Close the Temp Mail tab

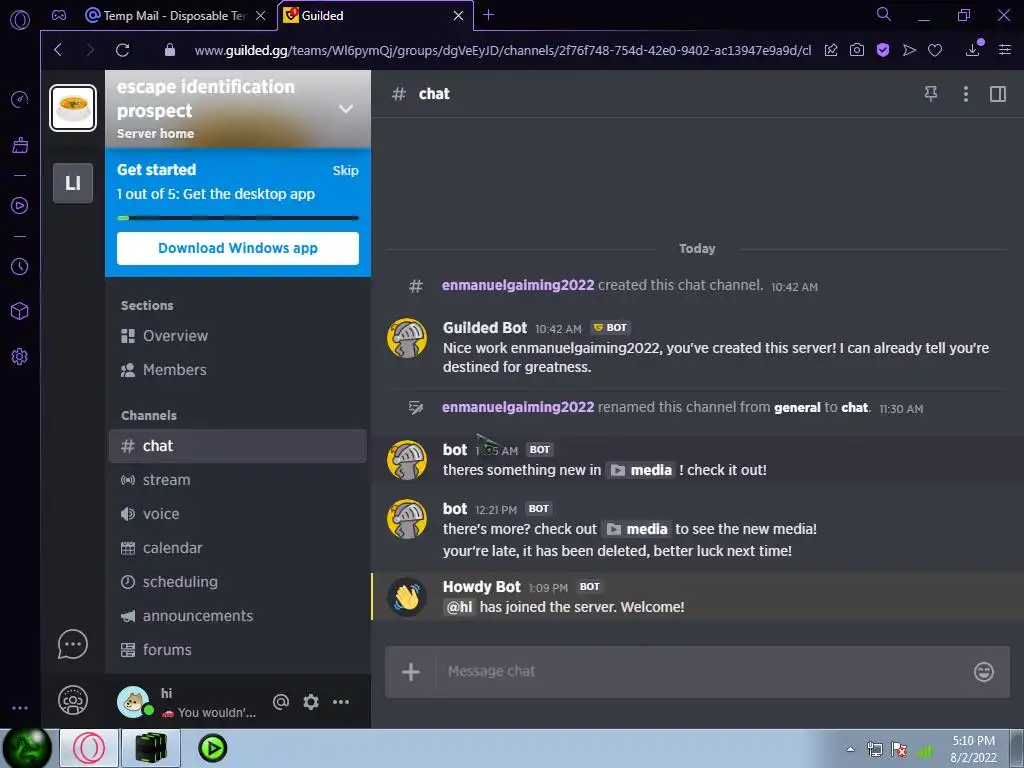coord(261,16)
